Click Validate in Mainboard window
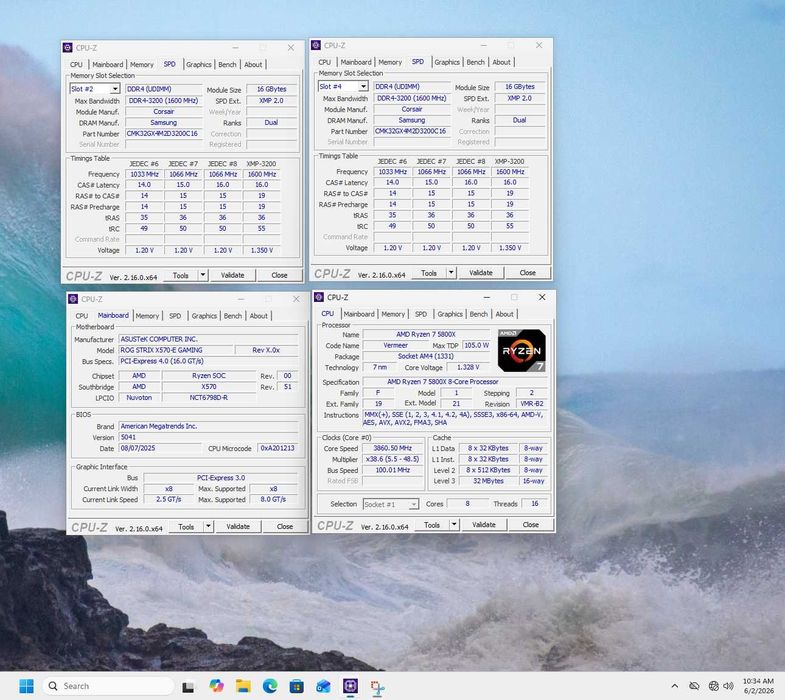 pos(238,527)
